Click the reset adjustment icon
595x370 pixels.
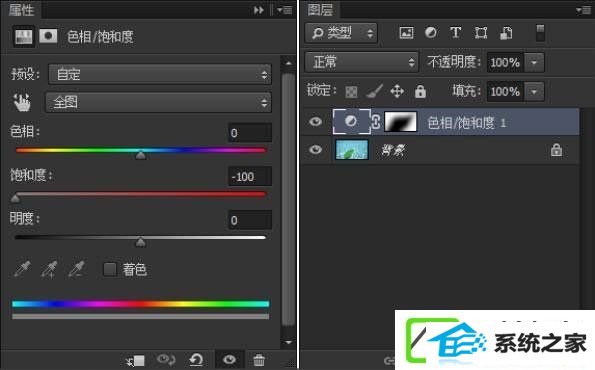(x=196, y=359)
